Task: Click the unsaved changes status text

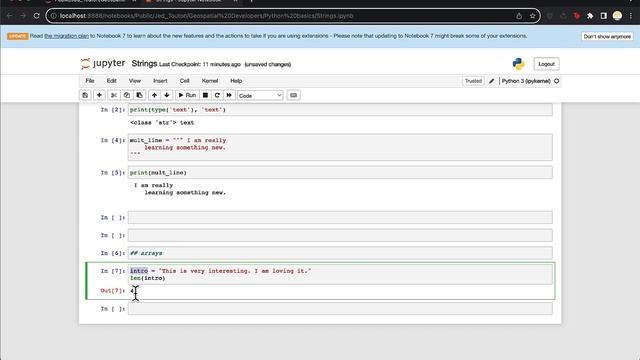Action: tap(268, 64)
